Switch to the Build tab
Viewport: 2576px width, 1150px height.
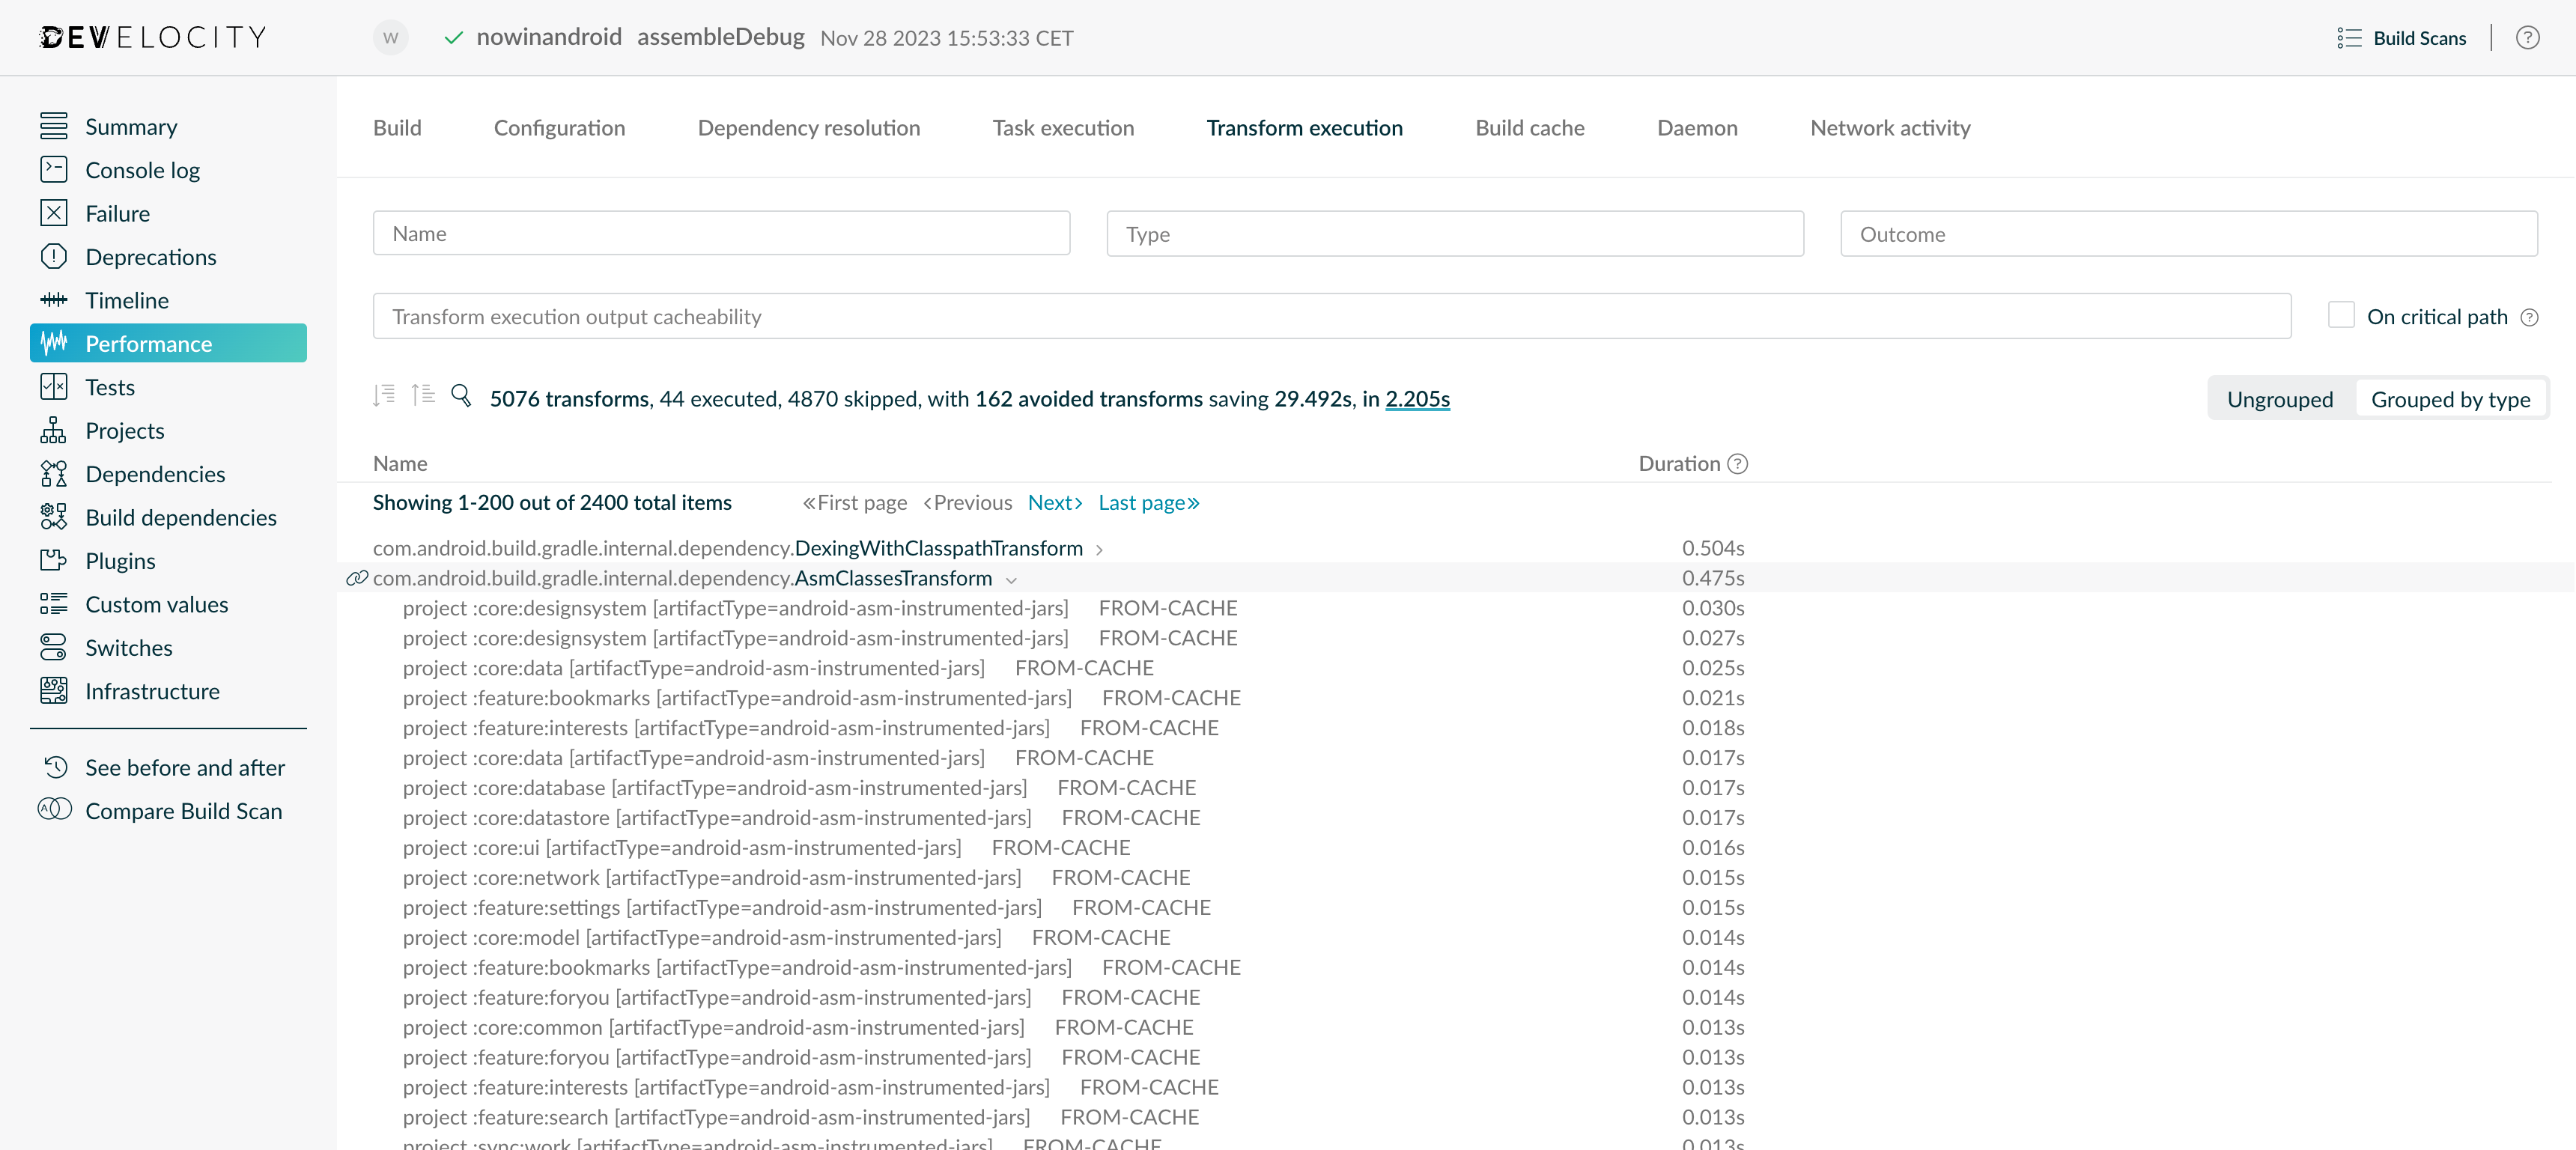(397, 127)
